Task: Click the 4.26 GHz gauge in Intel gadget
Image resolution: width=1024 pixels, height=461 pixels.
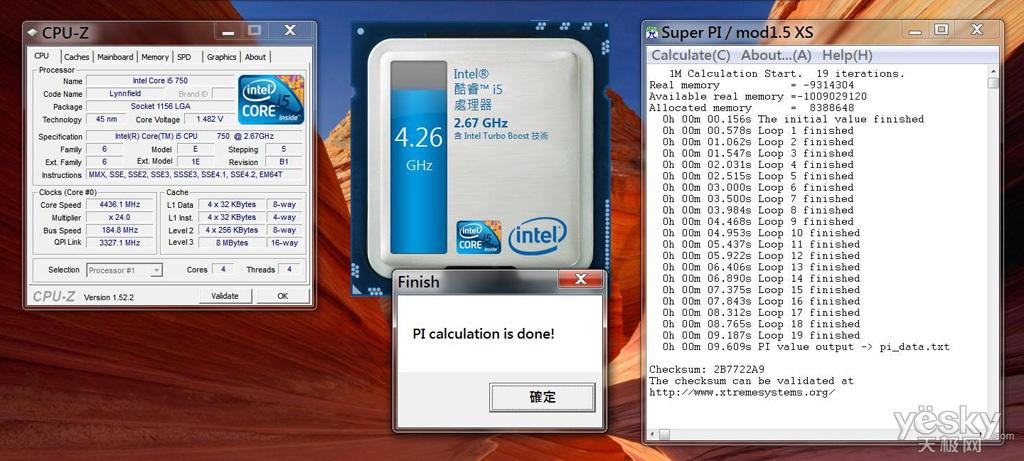Action: pyautogui.click(x=419, y=157)
